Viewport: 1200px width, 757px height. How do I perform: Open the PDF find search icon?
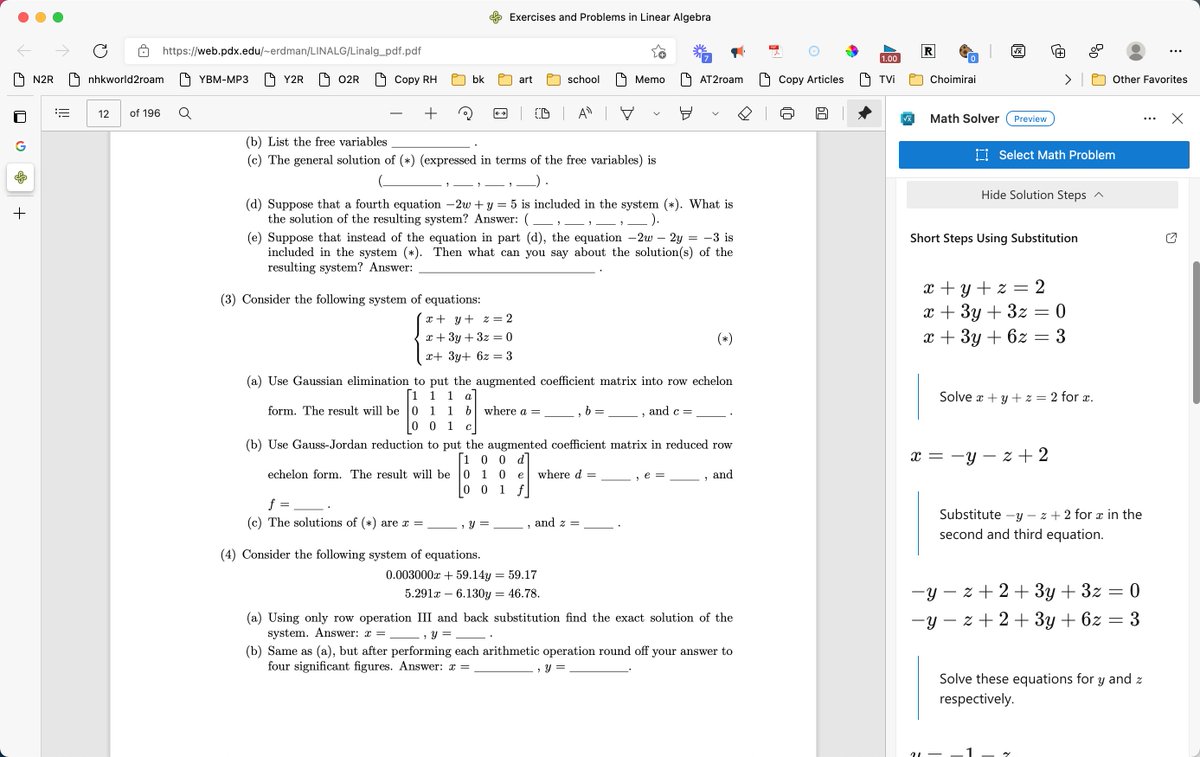click(x=185, y=113)
